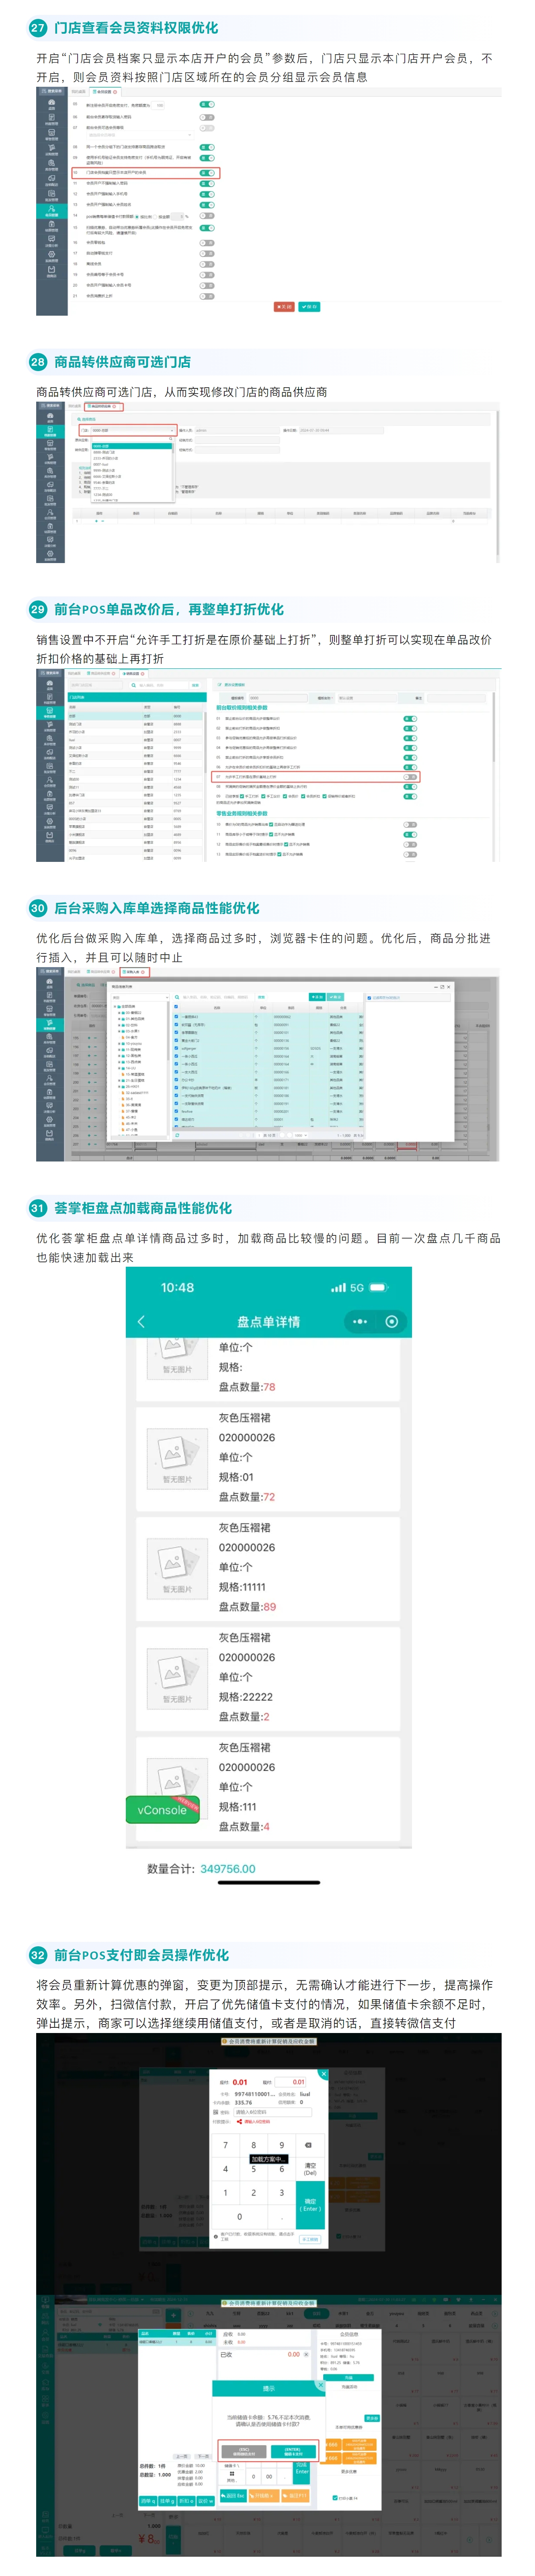Image resolution: width=535 pixels, height=2576 pixels.
Task: Click red 关闭 button in member settings
Action: [x=284, y=306]
